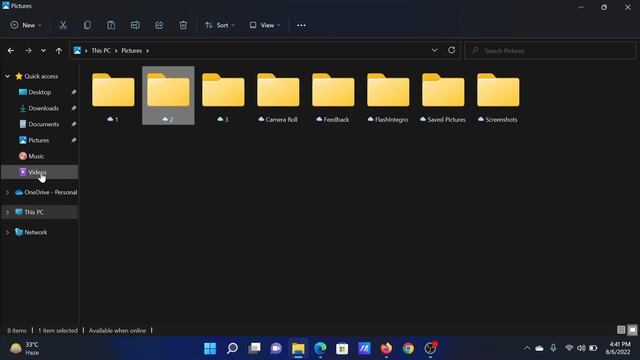The height and width of the screenshot is (360, 640).
Task: Click the Delete trash icon
Action: (x=183, y=25)
